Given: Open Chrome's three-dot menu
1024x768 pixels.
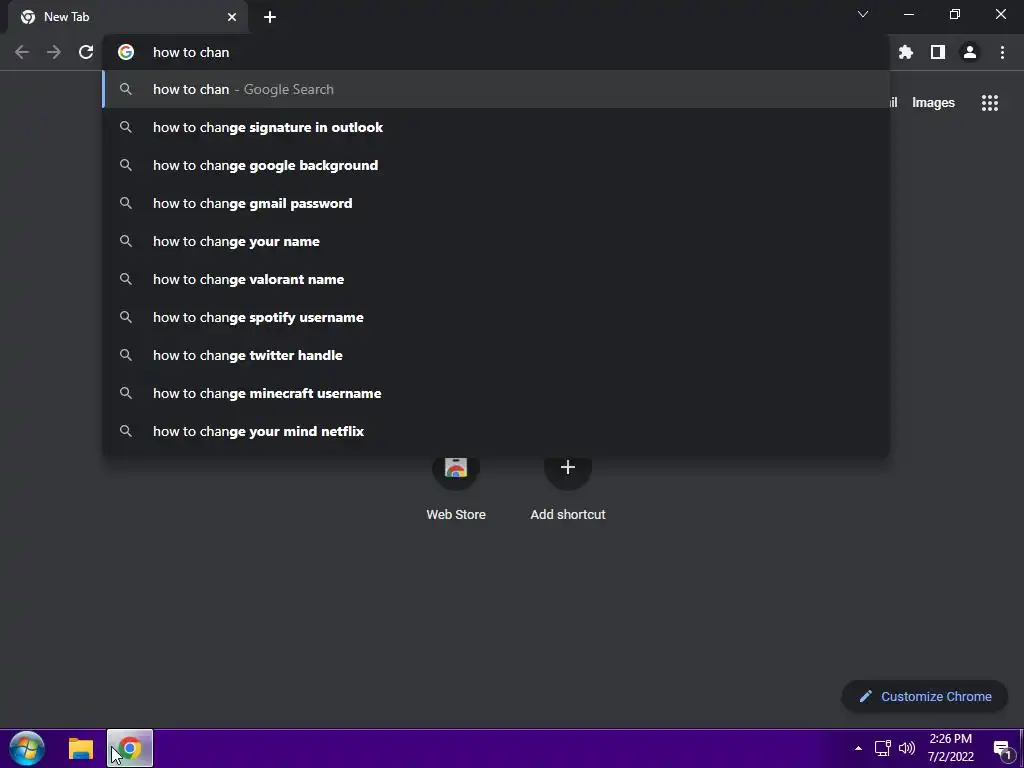Looking at the screenshot, I should point(1002,52).
